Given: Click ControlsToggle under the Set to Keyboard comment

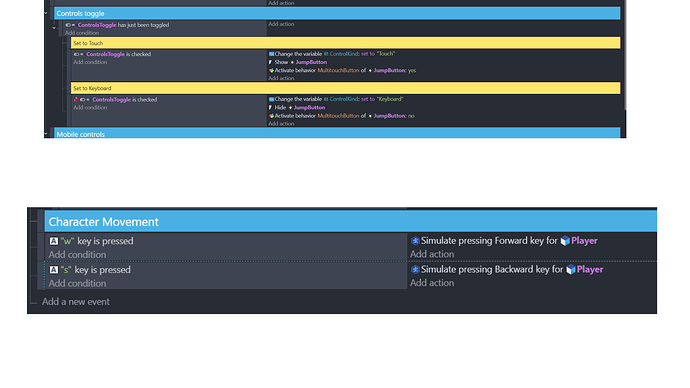Looking at the screenshot, I should point(112,99).
